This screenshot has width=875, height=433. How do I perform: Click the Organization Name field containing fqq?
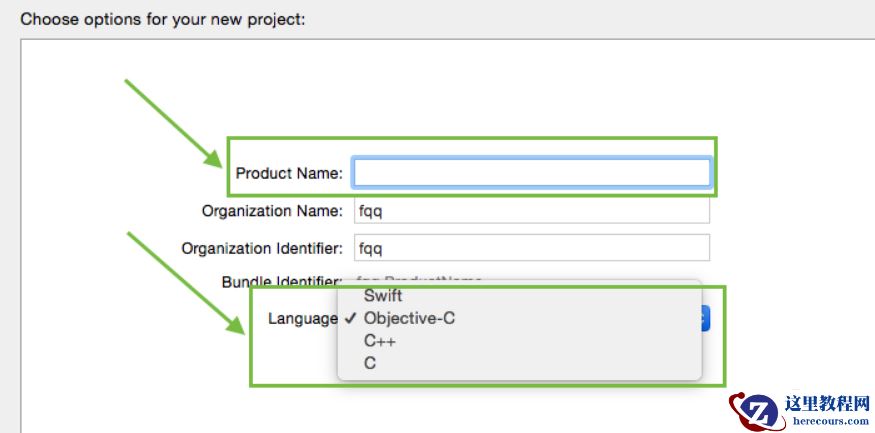tap(531, 211)
